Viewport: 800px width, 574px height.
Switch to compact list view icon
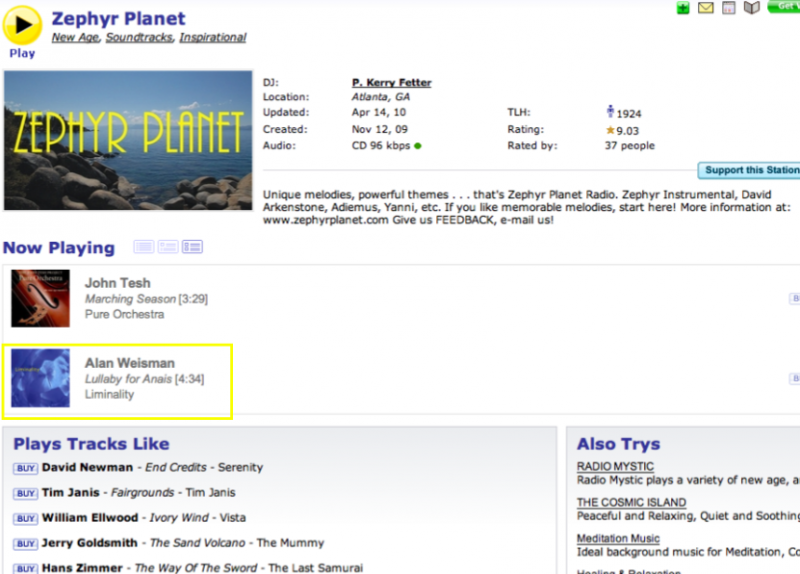pyautogui.click(x=144, y=247)
